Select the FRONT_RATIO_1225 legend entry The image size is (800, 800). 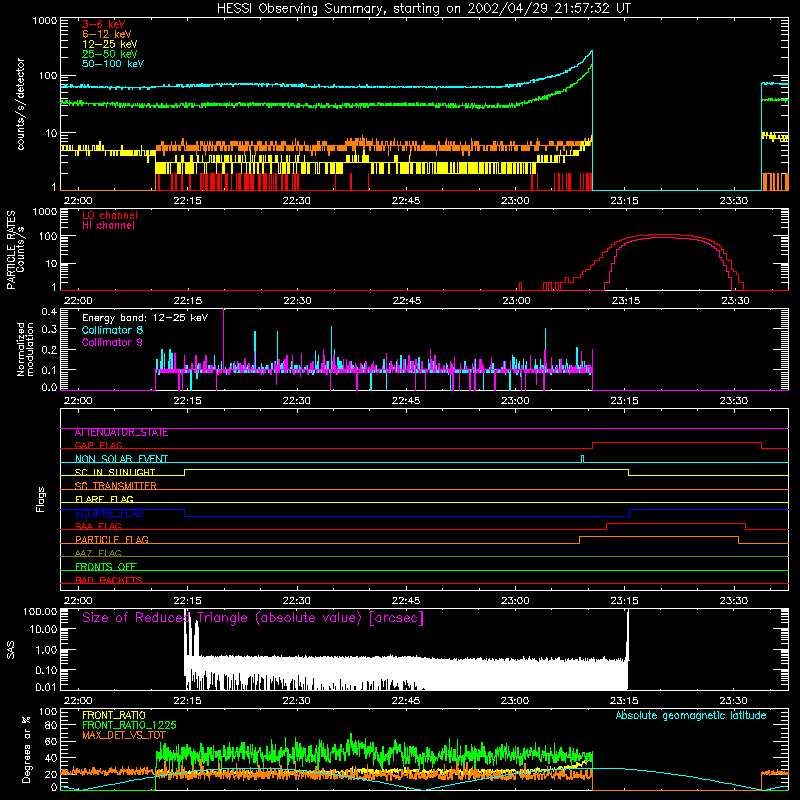tap(129, 725)
